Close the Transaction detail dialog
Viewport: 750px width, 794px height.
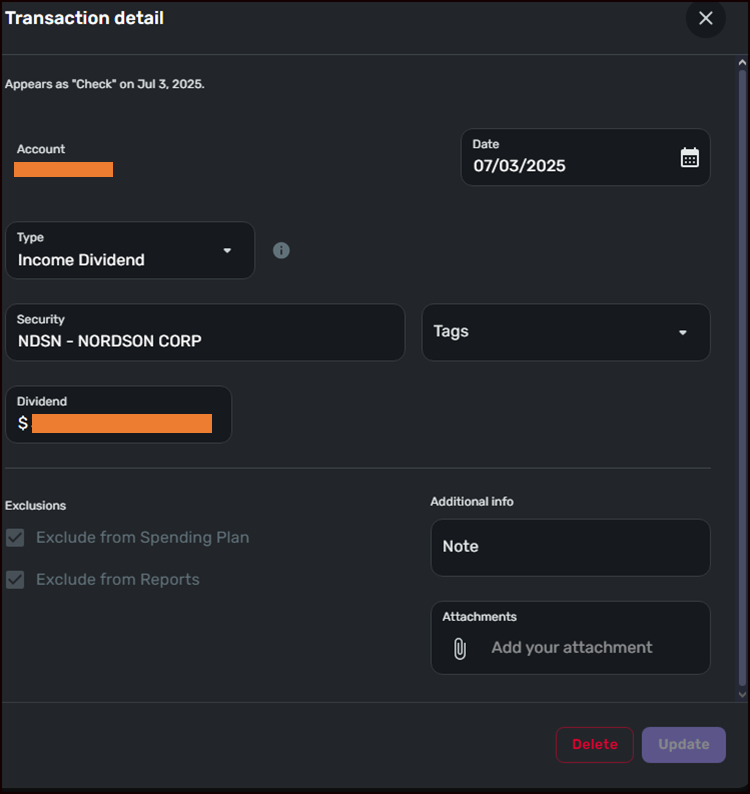(706, 18)
